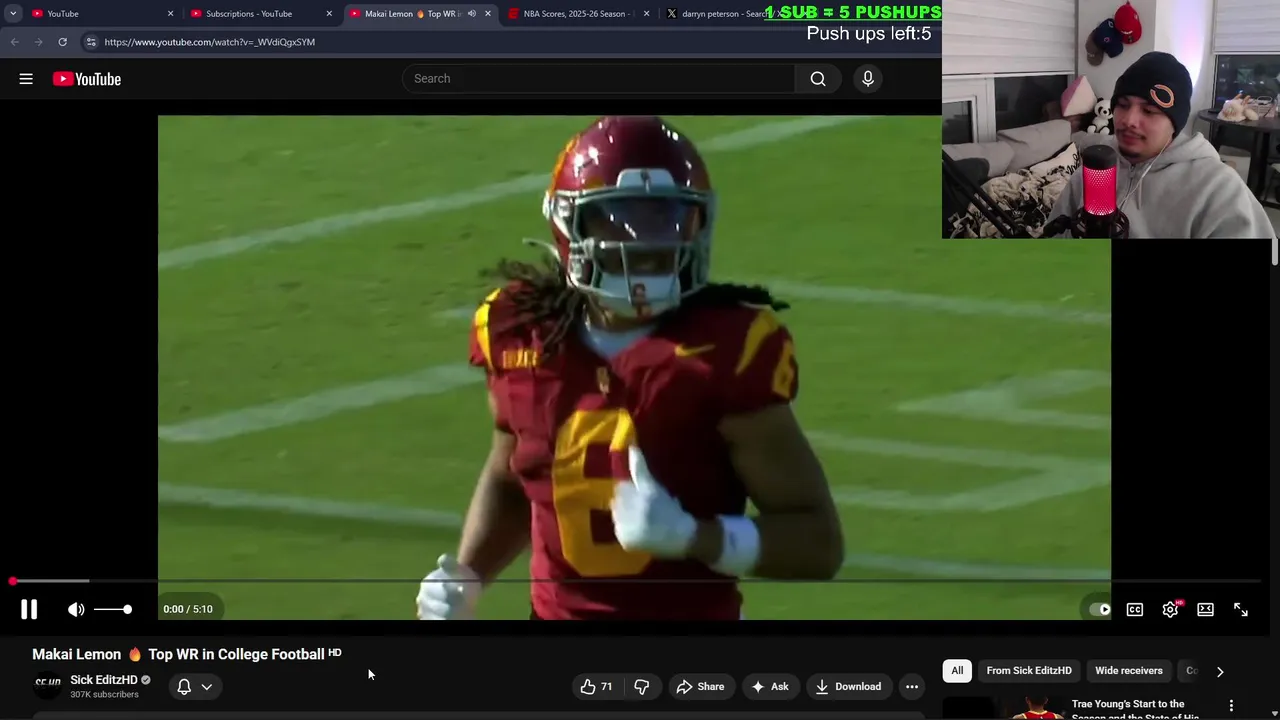Image resolution: width=1280 pixels, height=720 pixels.
Task: Share the video
Action: click(x=700, y=687)
